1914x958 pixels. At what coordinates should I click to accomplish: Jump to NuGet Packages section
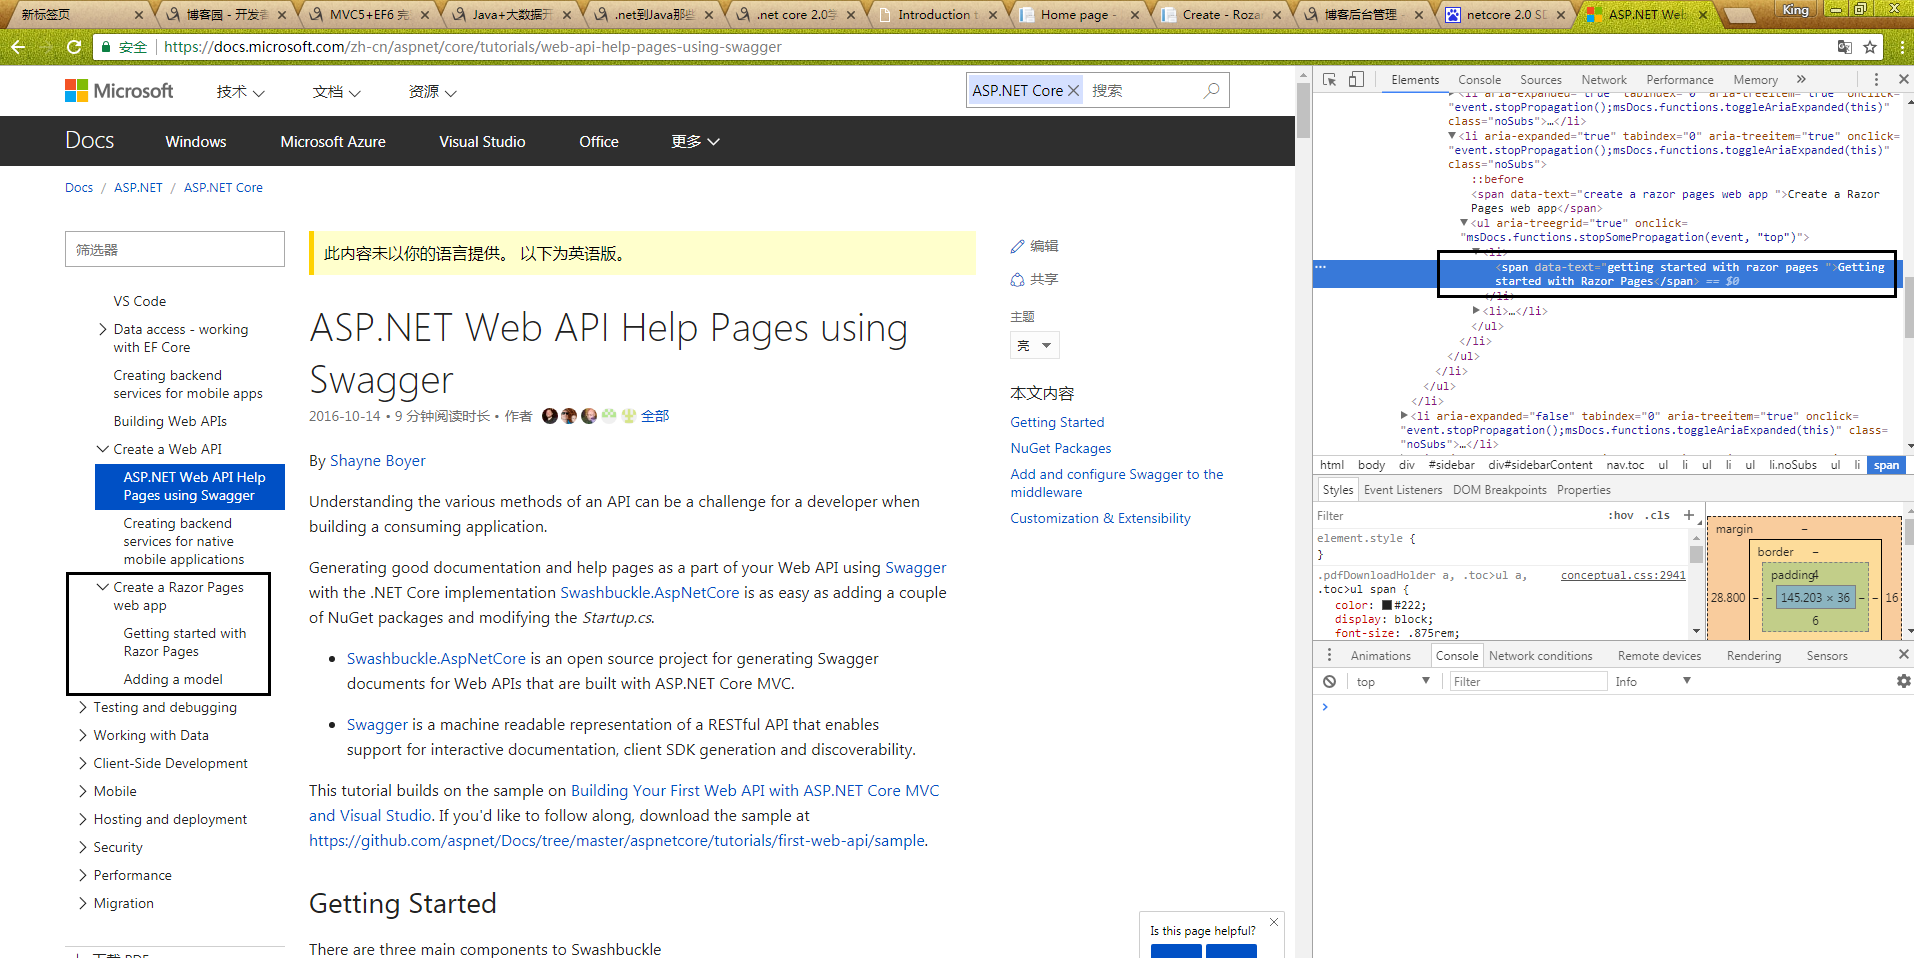[x=1060, y=449]
